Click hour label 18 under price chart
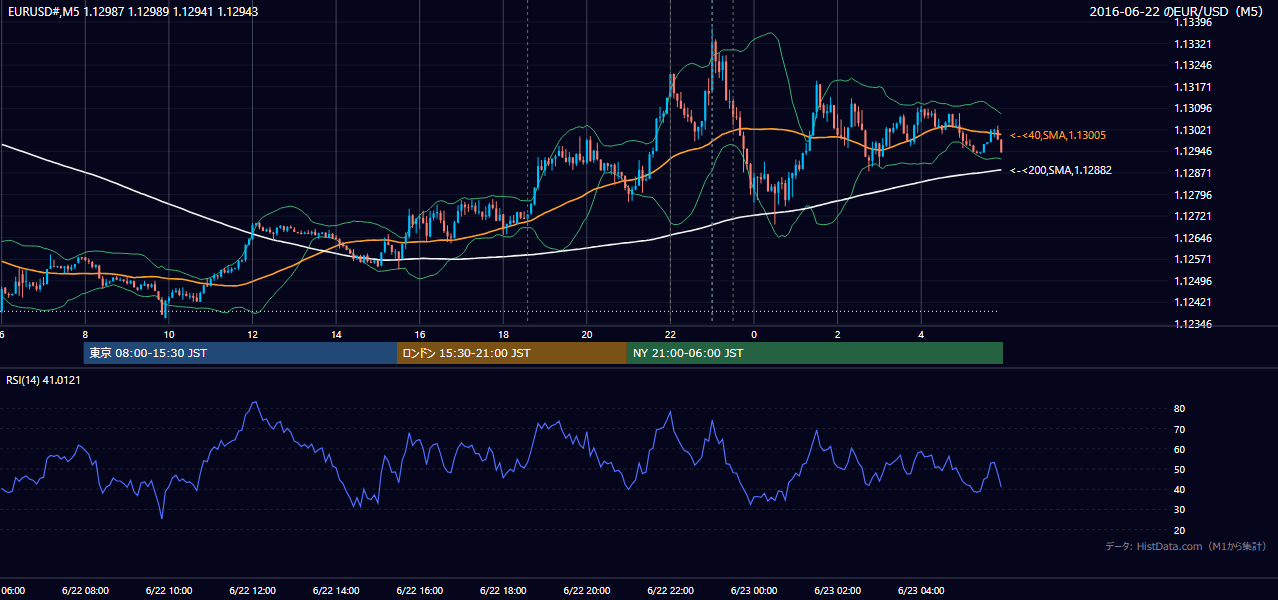 503,335
